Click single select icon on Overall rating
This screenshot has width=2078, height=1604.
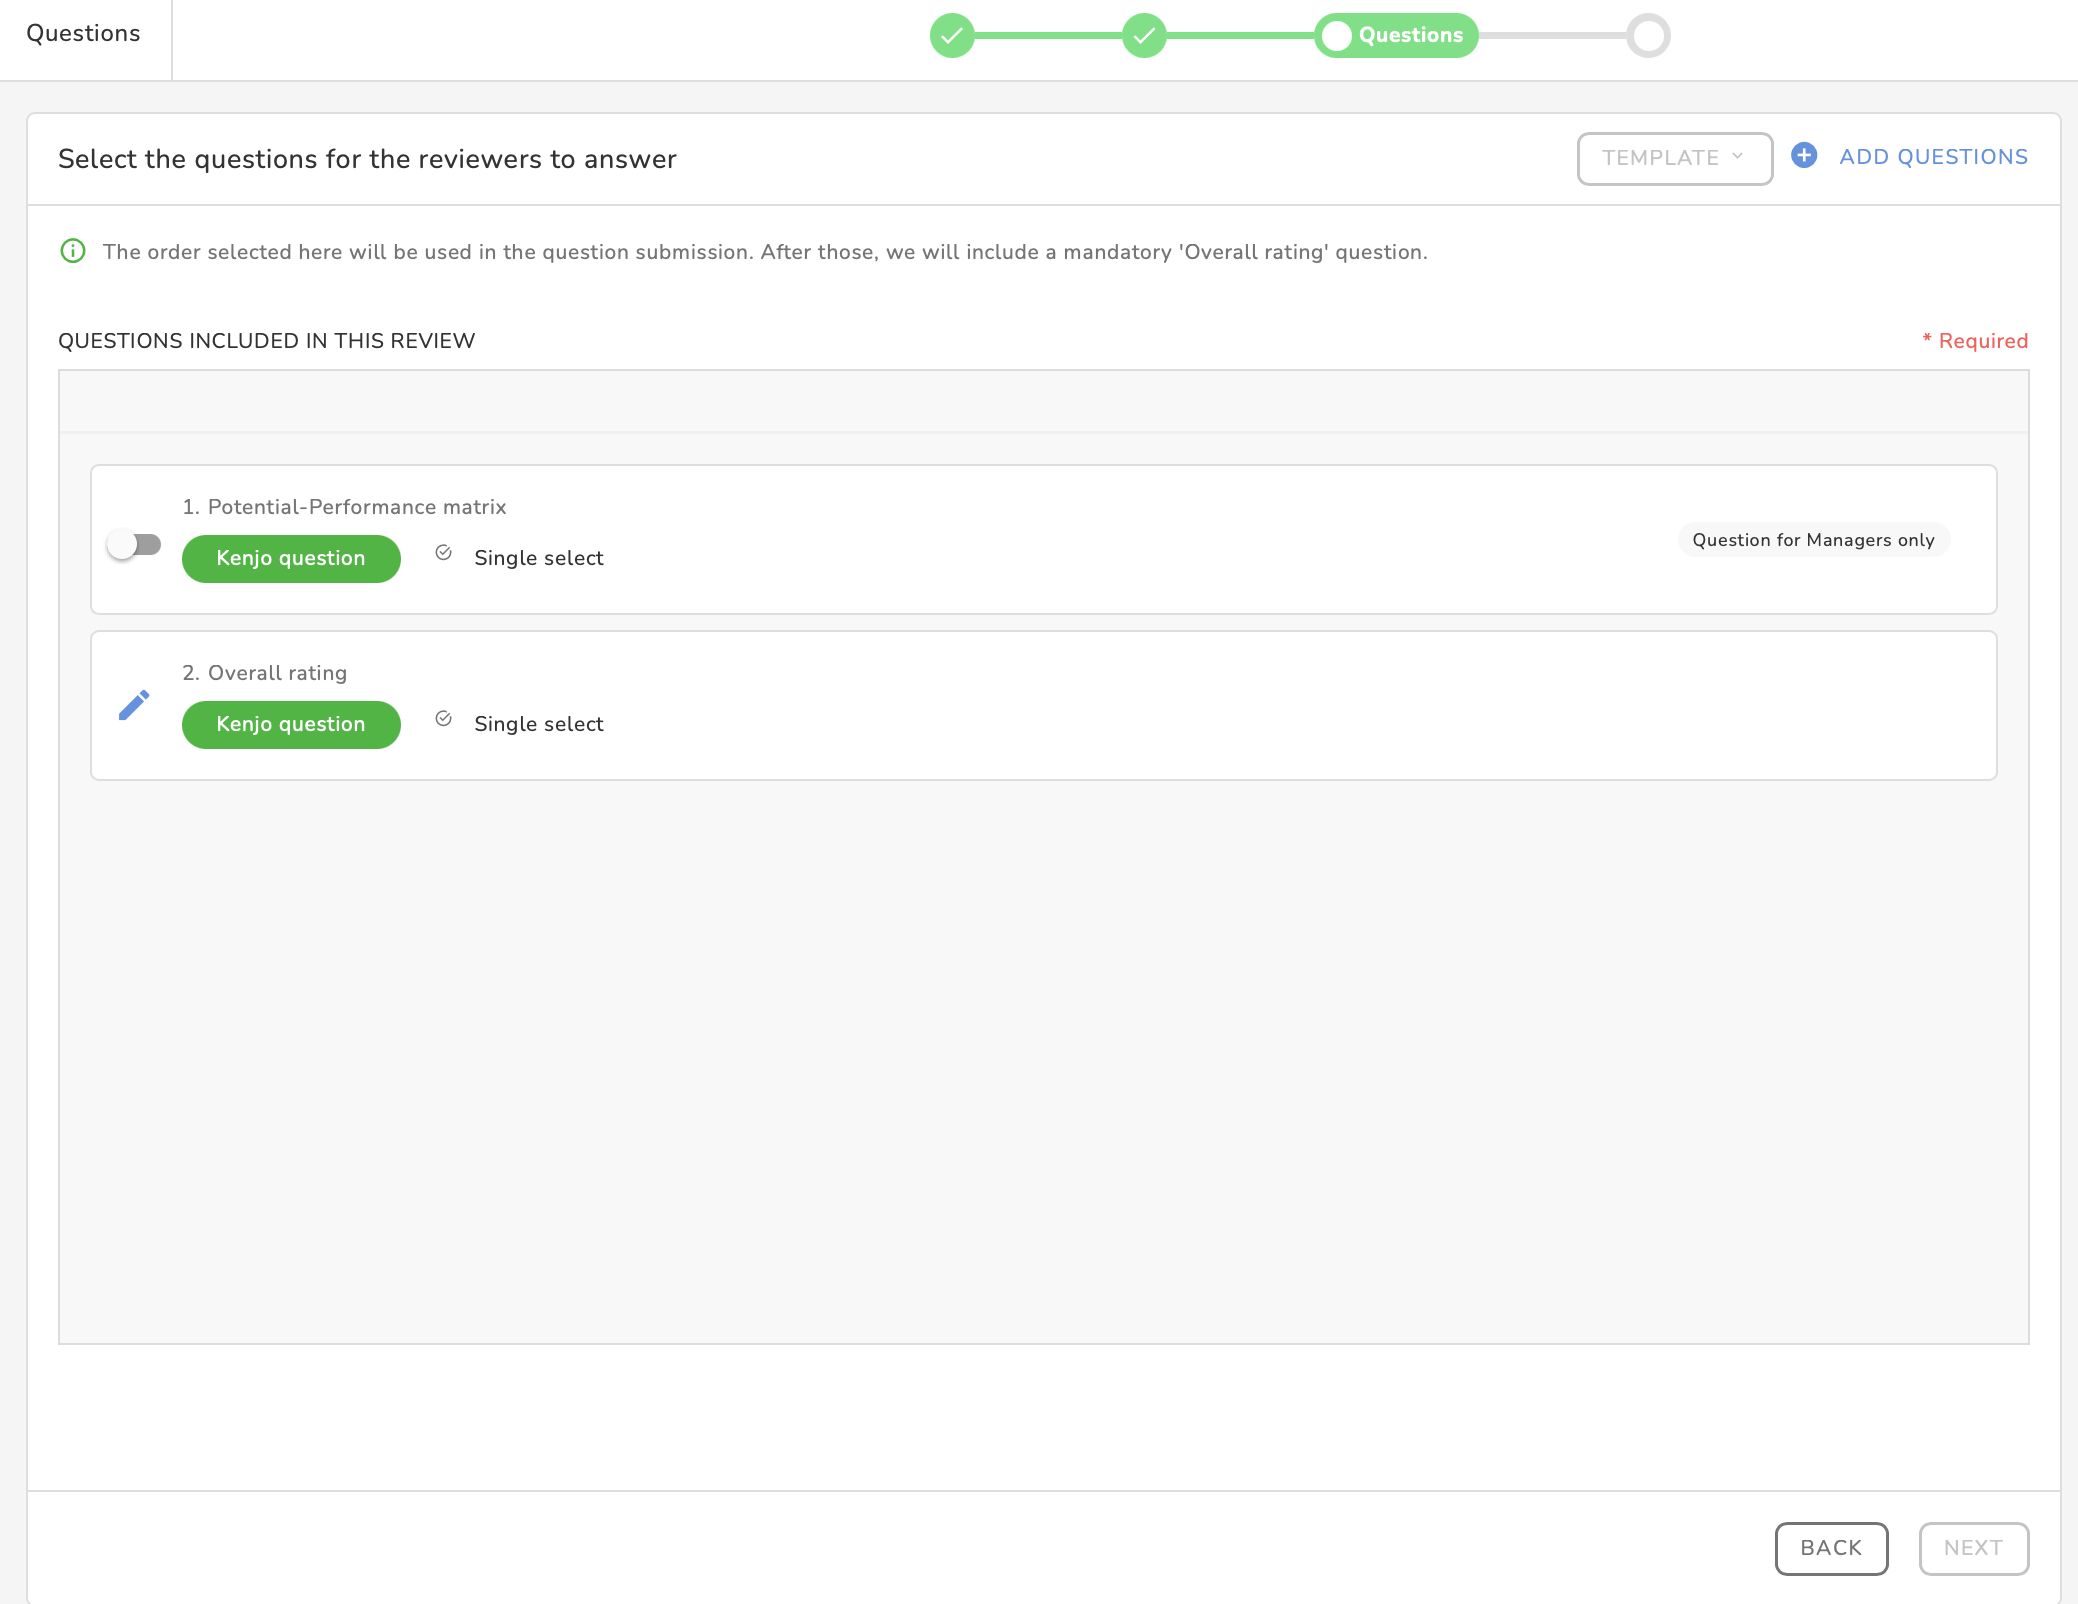tap(444, 719)
